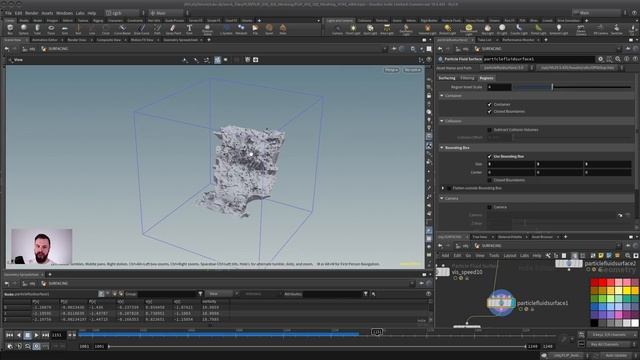Image resolution: width=640 pixels, height=360 pixels.
Task: Select the Torus shelf tool
Action: click(x=51, y=29)
